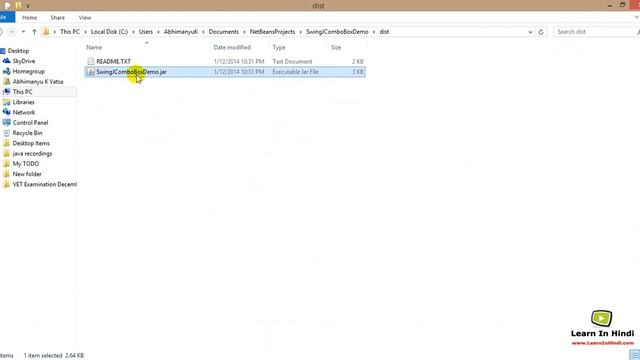Sort files by Date modified column
This screenshot has width=640, height=360.
[232, 47]
